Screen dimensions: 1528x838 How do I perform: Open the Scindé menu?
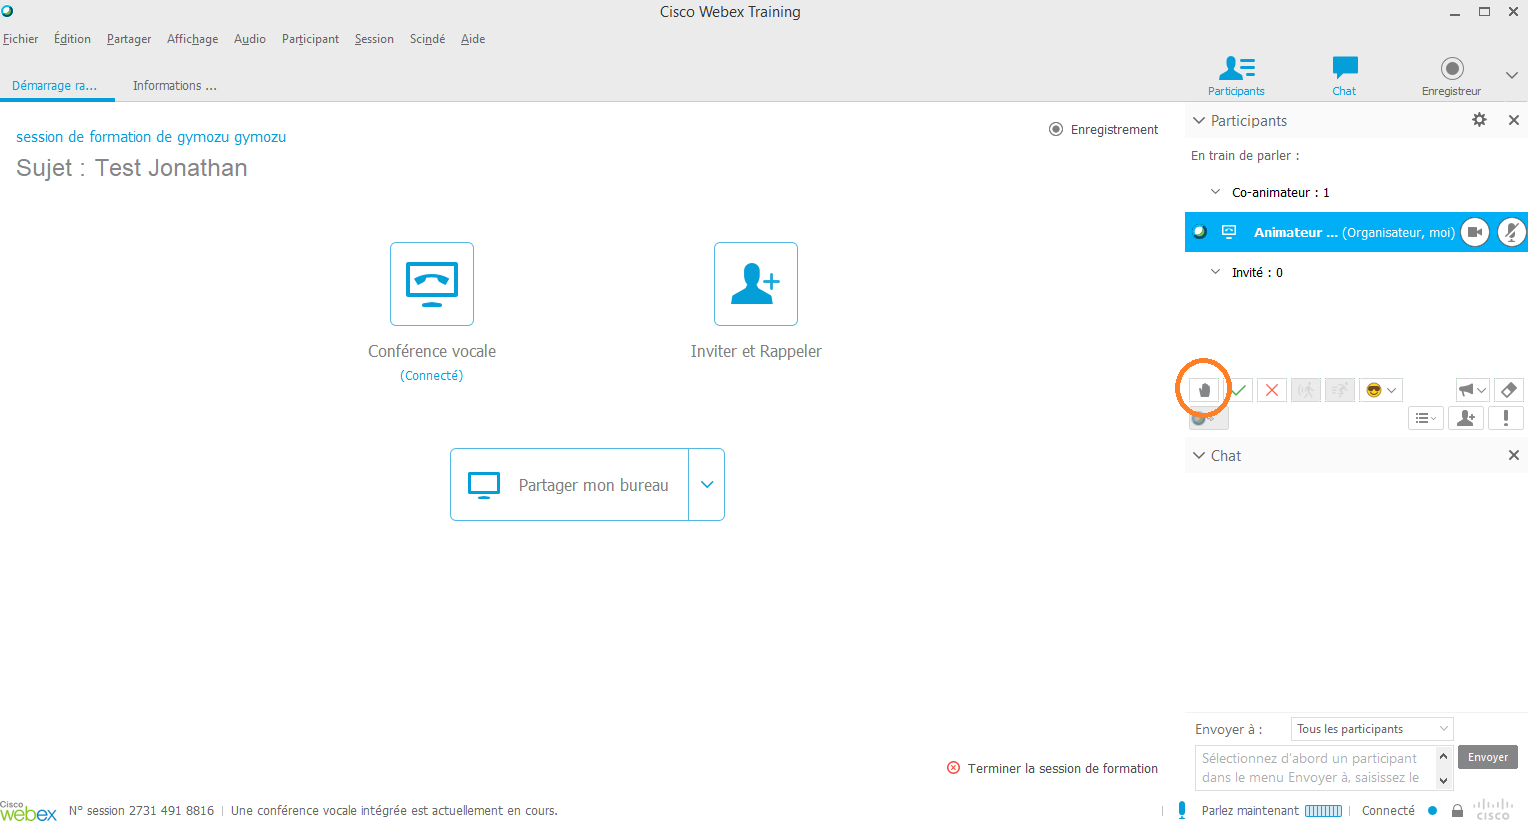point(427,39)
